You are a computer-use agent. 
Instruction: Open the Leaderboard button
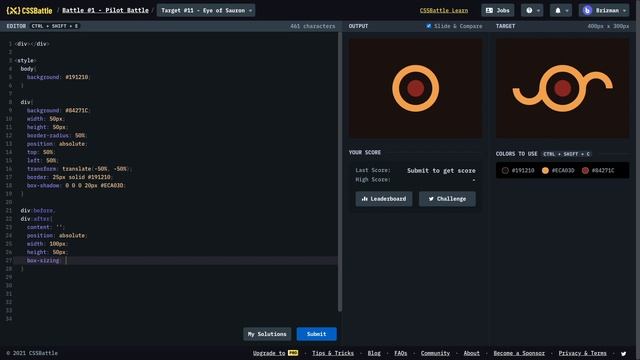click(x=384, y=199)
